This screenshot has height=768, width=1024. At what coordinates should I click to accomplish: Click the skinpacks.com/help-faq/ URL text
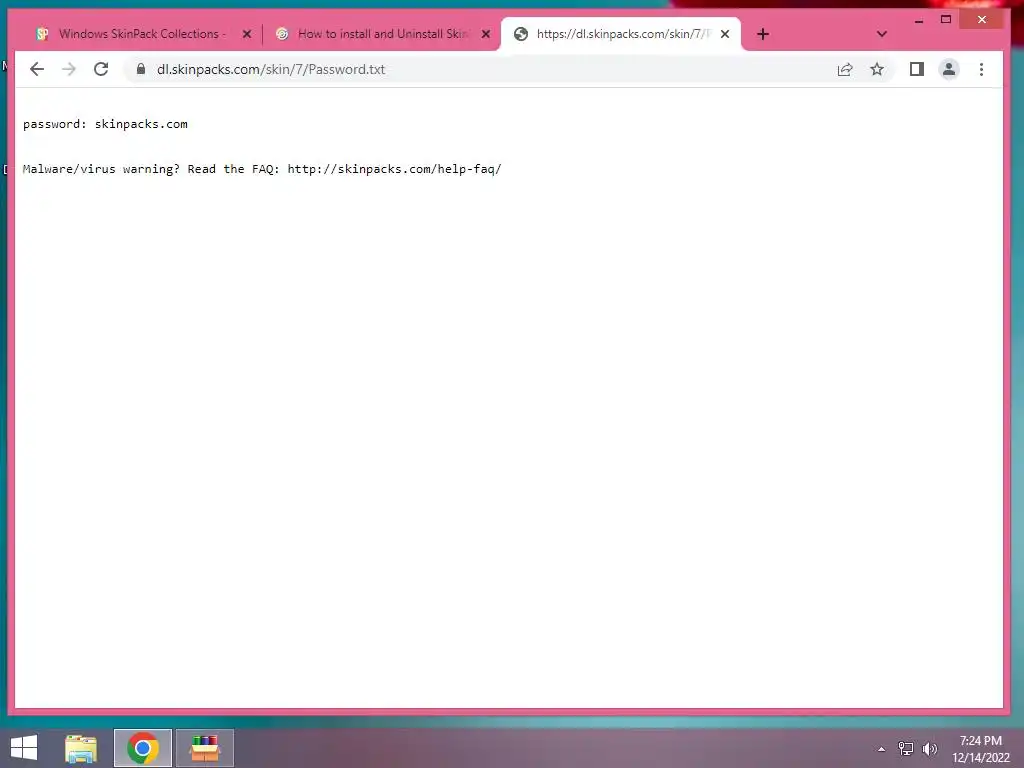394,169
